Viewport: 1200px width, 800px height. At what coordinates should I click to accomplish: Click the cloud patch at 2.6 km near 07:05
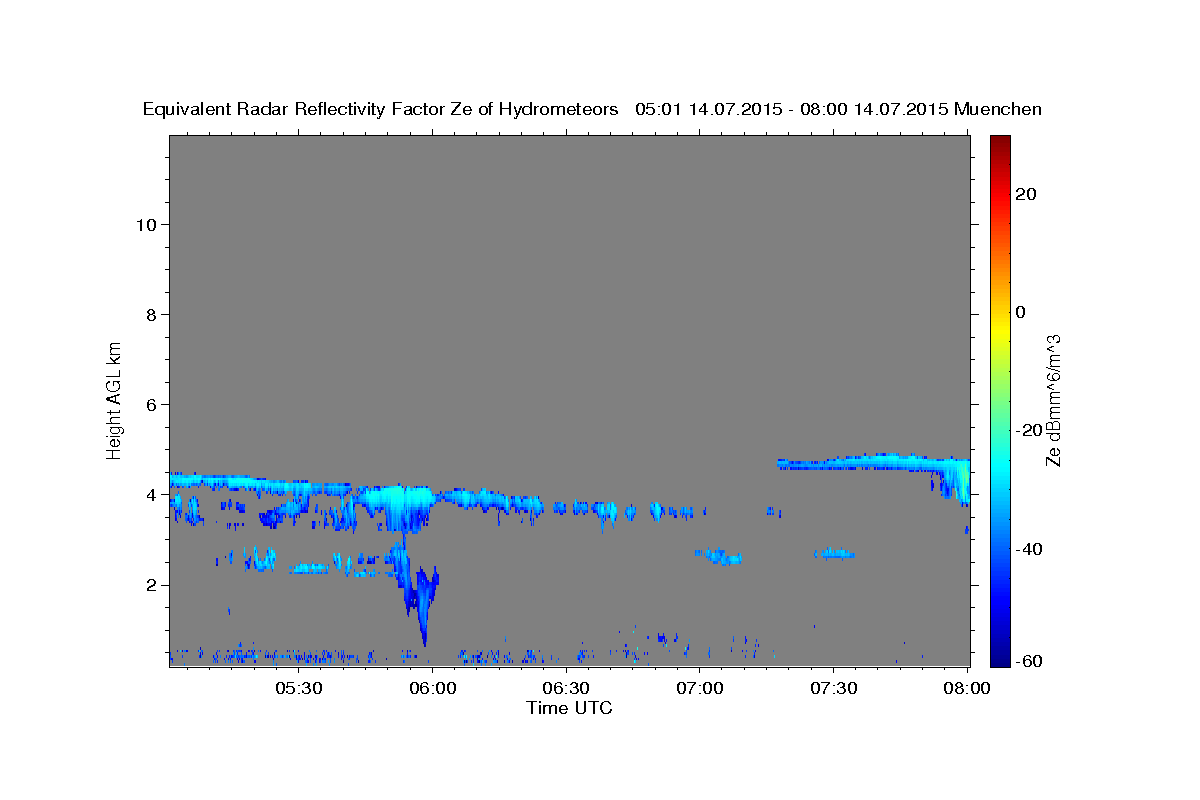pyautogui.click(x=719, y=556)
